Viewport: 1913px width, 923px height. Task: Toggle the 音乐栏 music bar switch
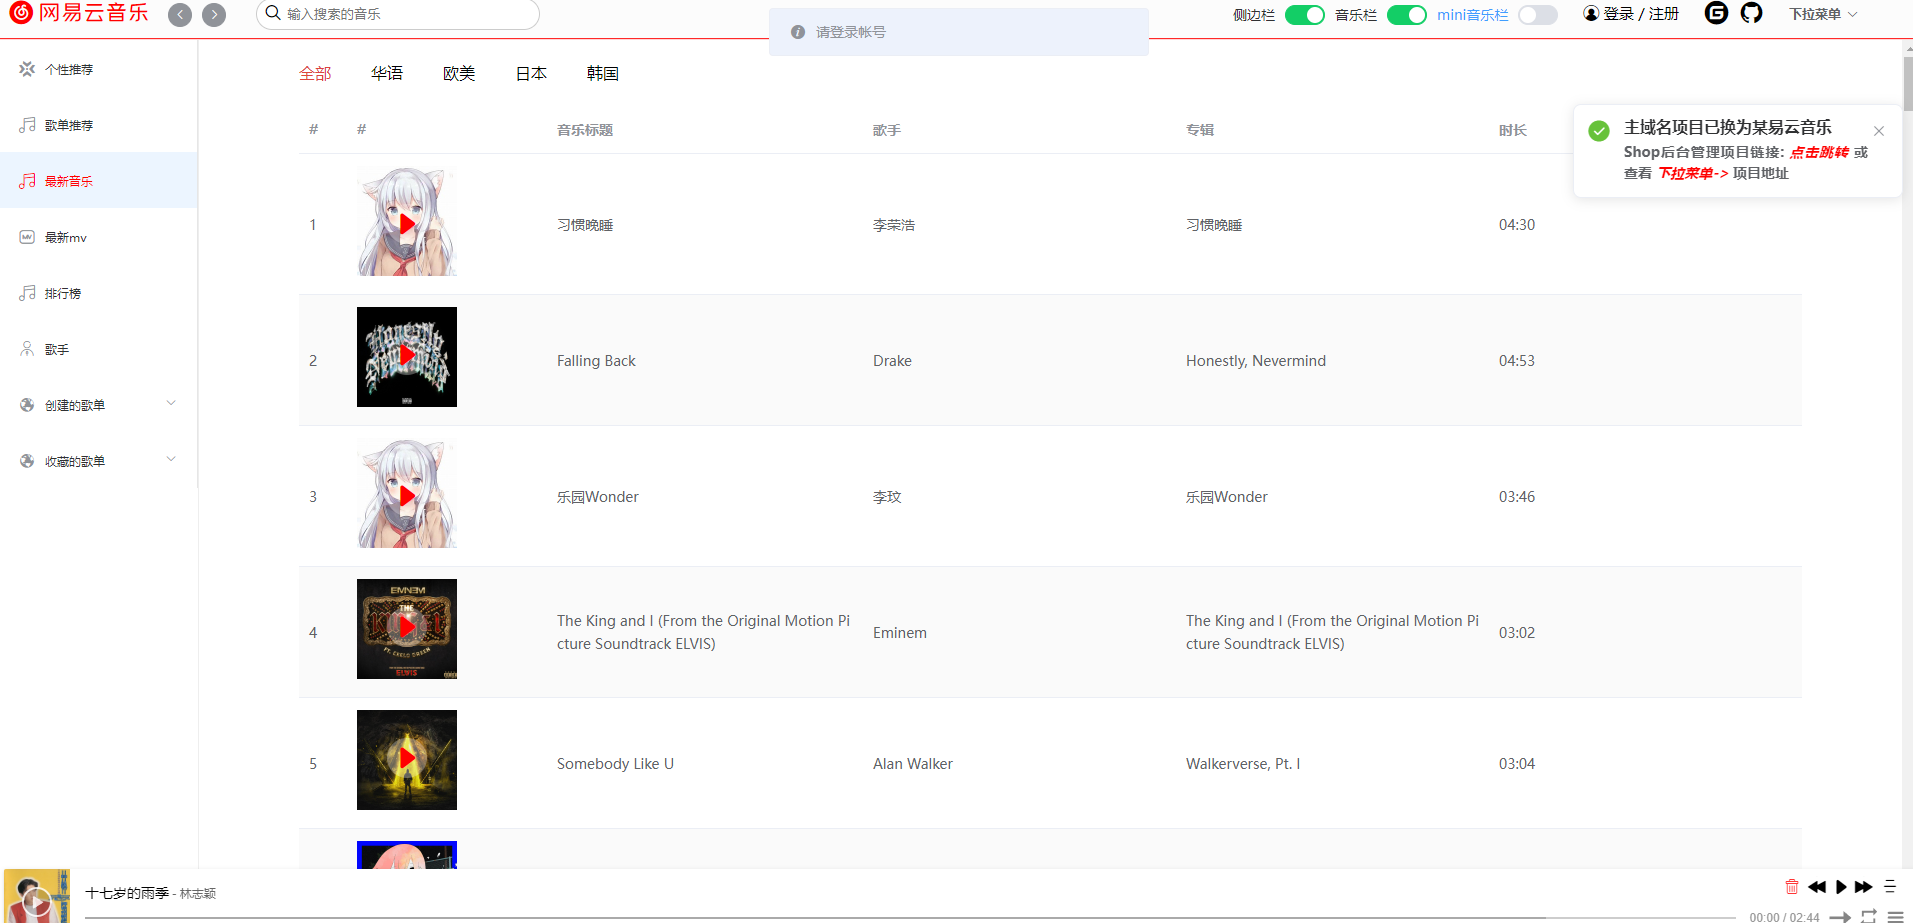1406,15
